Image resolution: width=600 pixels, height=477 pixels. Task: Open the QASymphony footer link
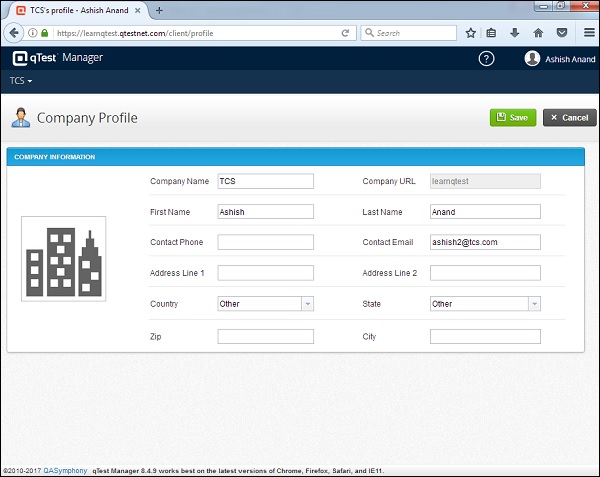click(x=65, y=470)
